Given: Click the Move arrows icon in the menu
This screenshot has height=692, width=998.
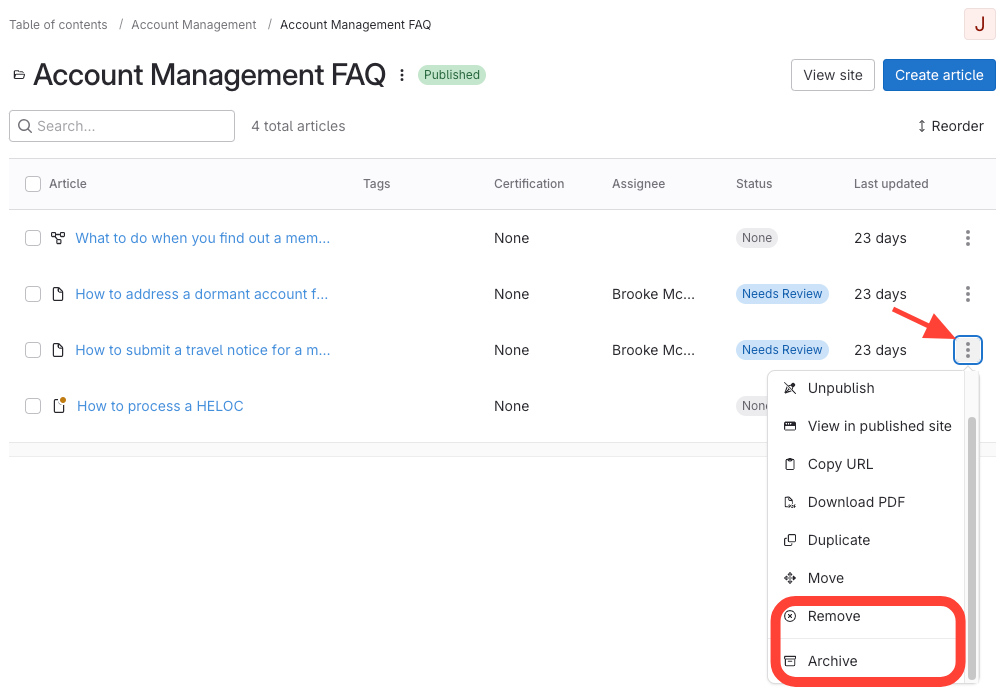Looking at the screenshot, I should click(790, 578).
